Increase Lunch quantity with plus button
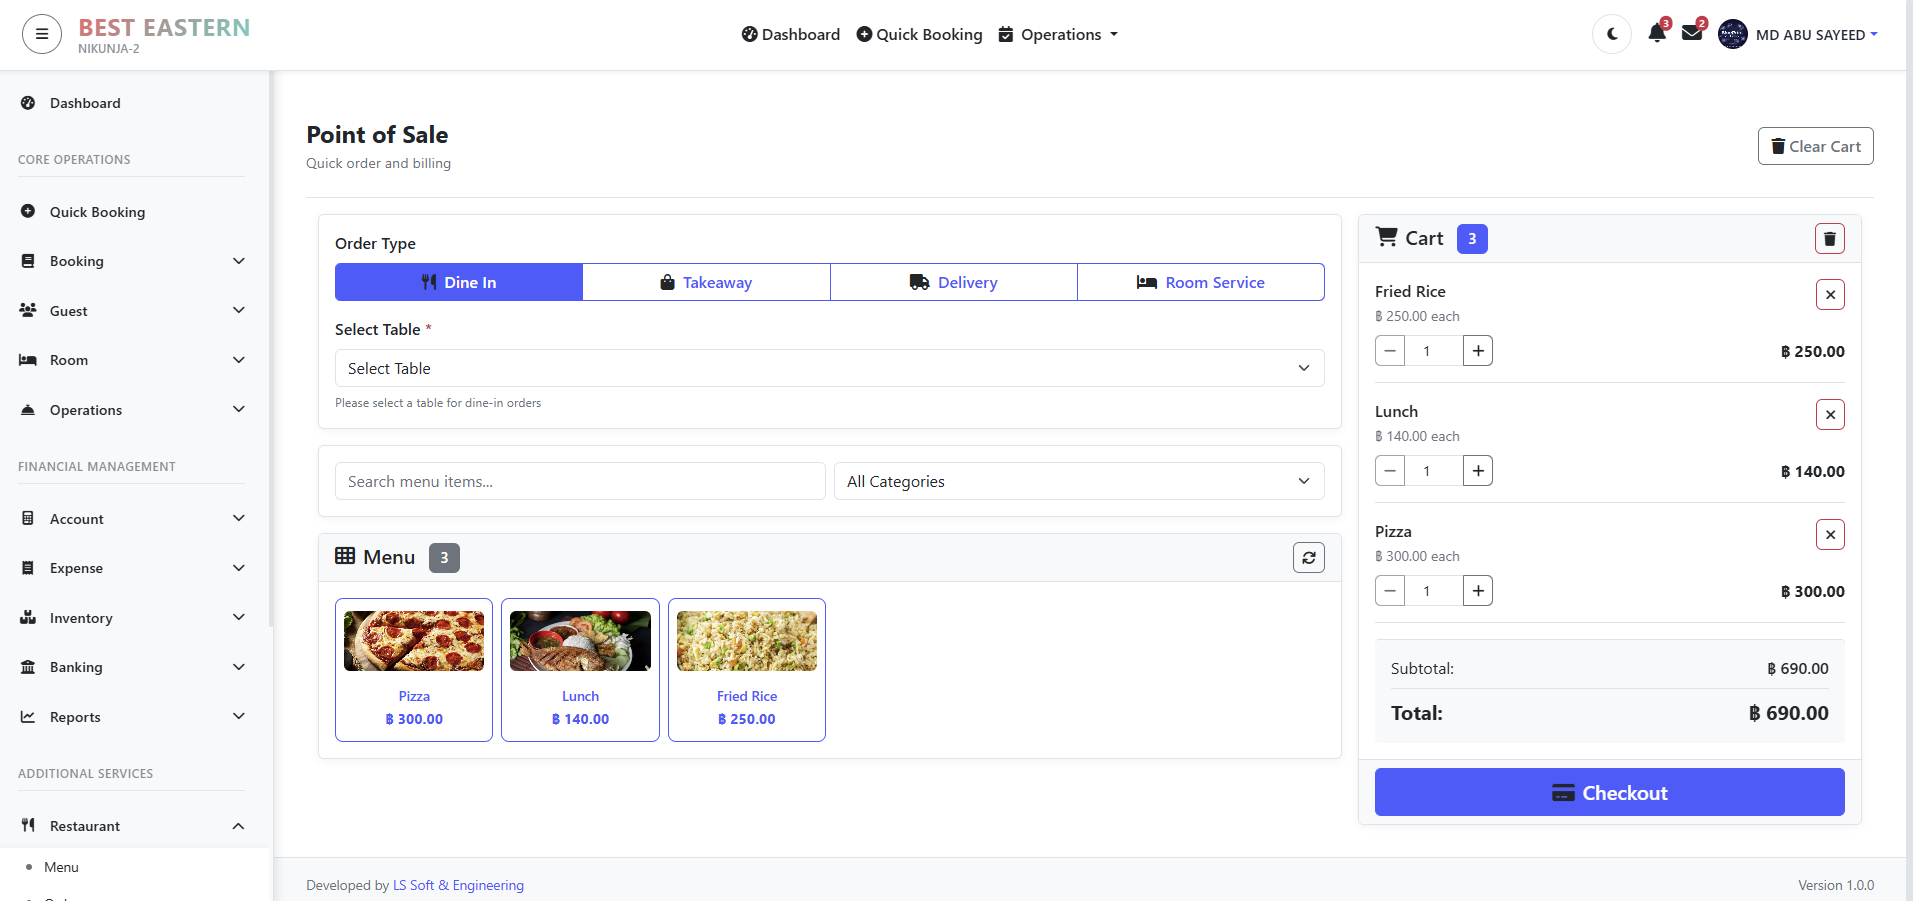Viewport: 1913px width, 901px height. pos(1477,471)
